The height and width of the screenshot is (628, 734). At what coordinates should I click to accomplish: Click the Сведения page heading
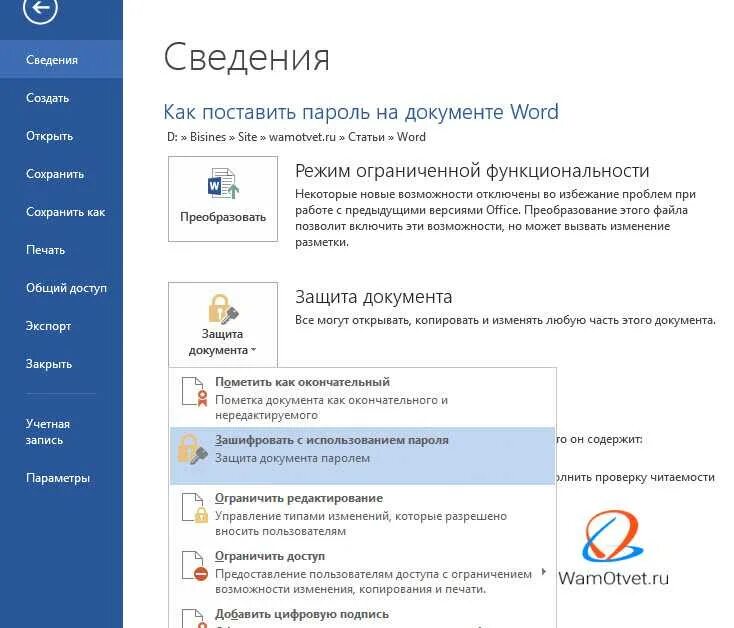[246, 57]
